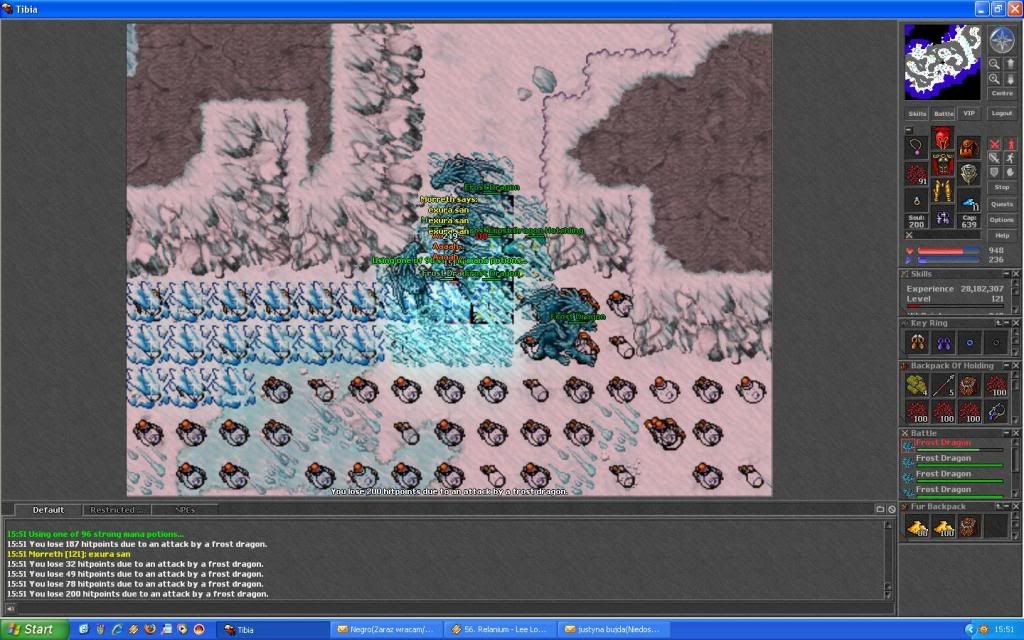Select the boots equipment slot
1024x640 pixels.
pos(942,217)
